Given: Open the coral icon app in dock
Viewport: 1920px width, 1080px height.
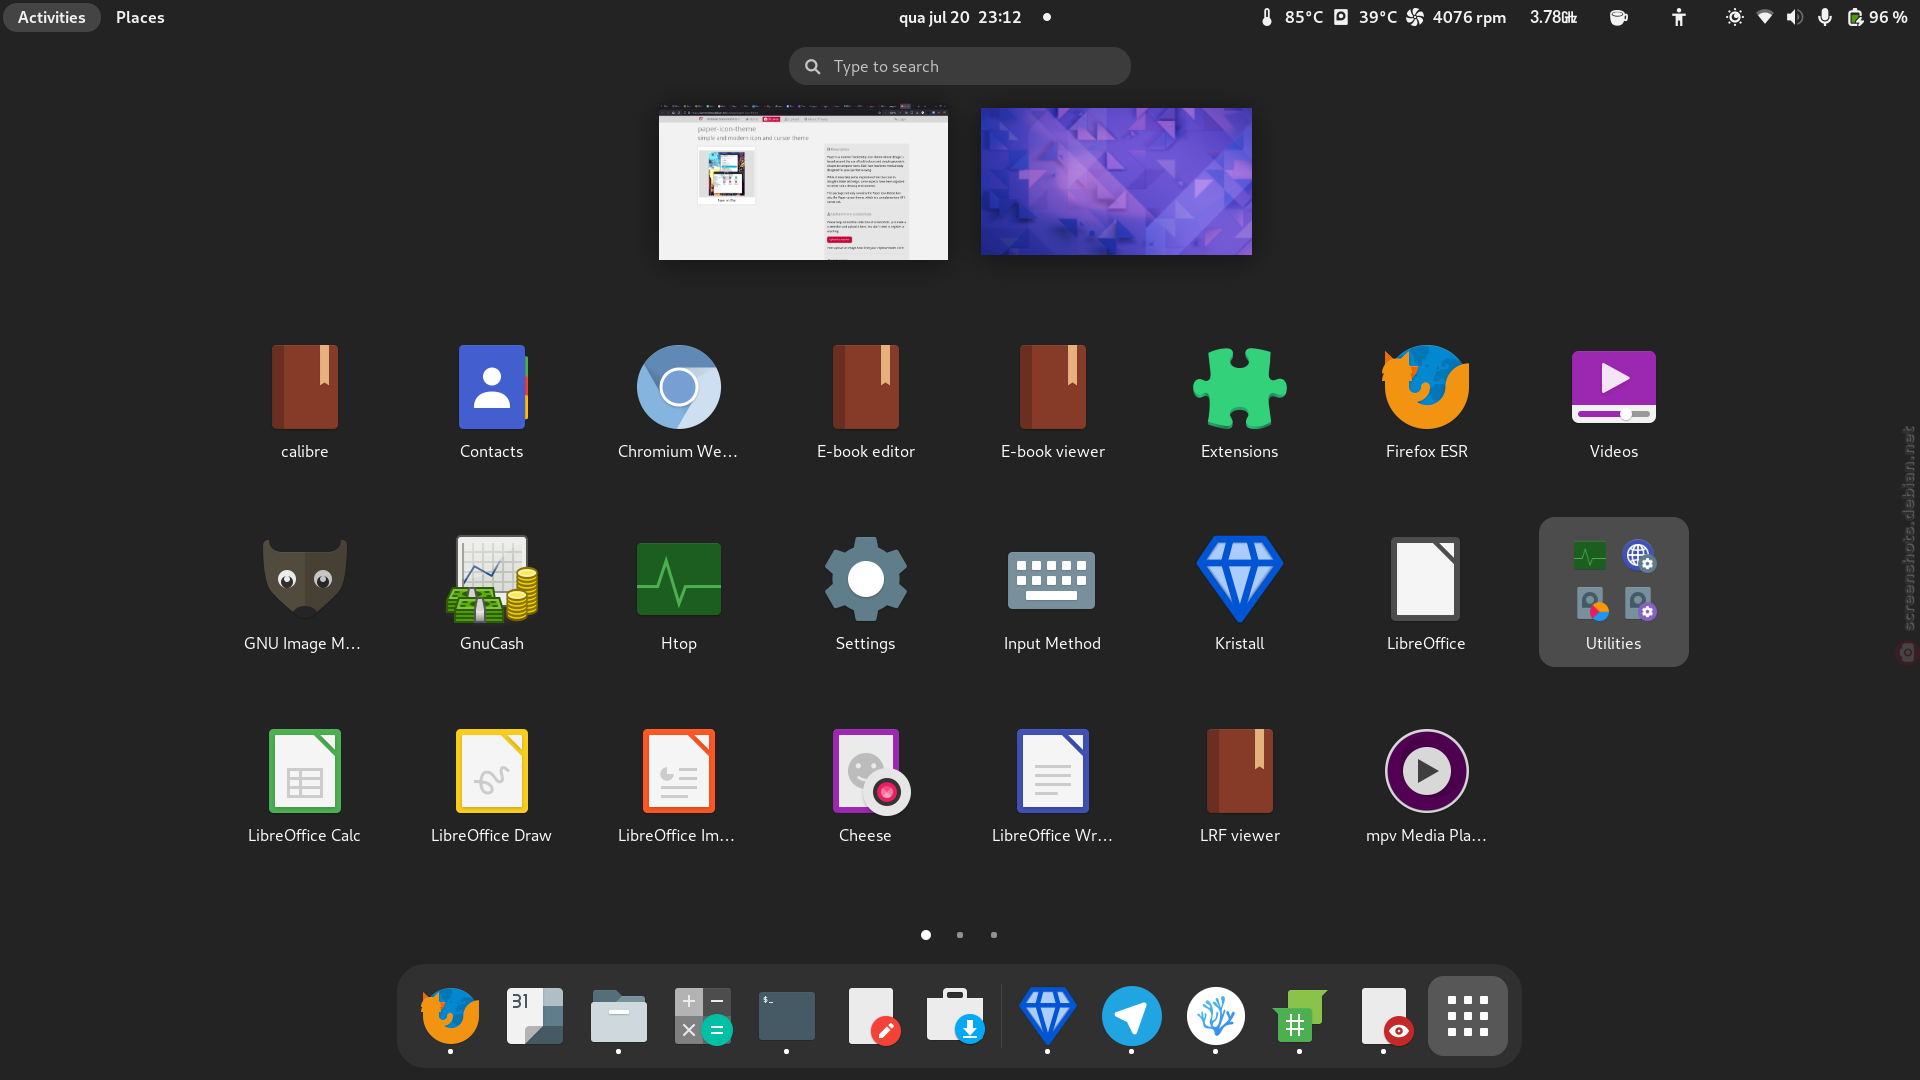Looking at the screenshot, I should coord(1215,1016).
